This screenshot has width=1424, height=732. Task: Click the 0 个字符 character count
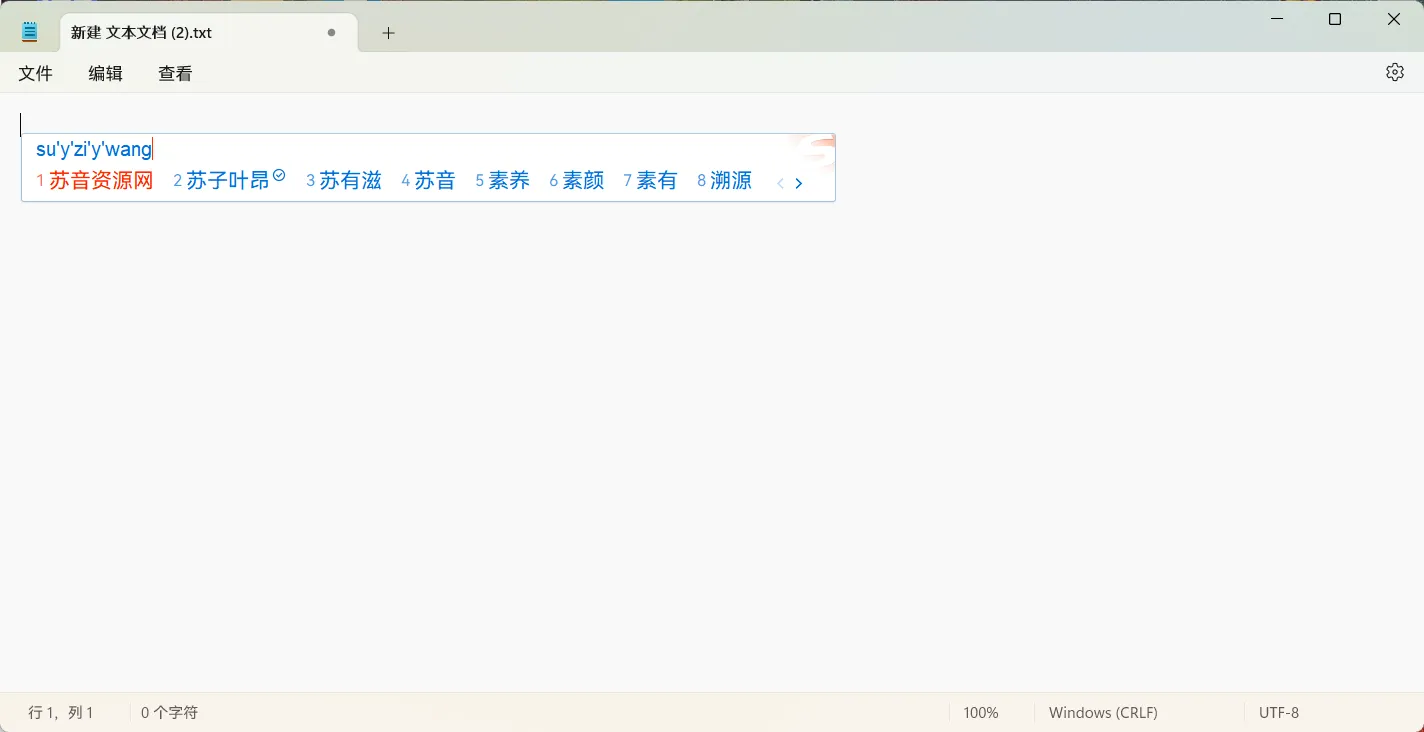pos(169,712)
